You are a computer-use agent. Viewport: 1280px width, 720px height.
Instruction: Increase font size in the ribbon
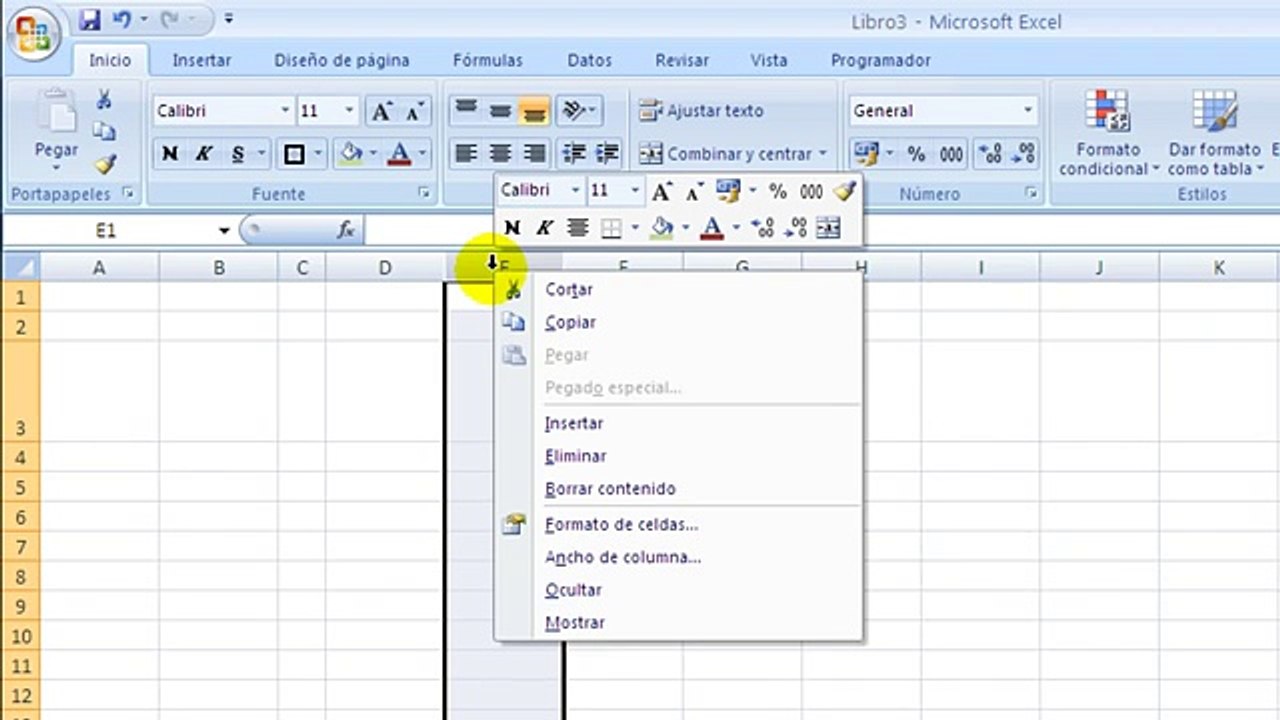tap(380, 111)
